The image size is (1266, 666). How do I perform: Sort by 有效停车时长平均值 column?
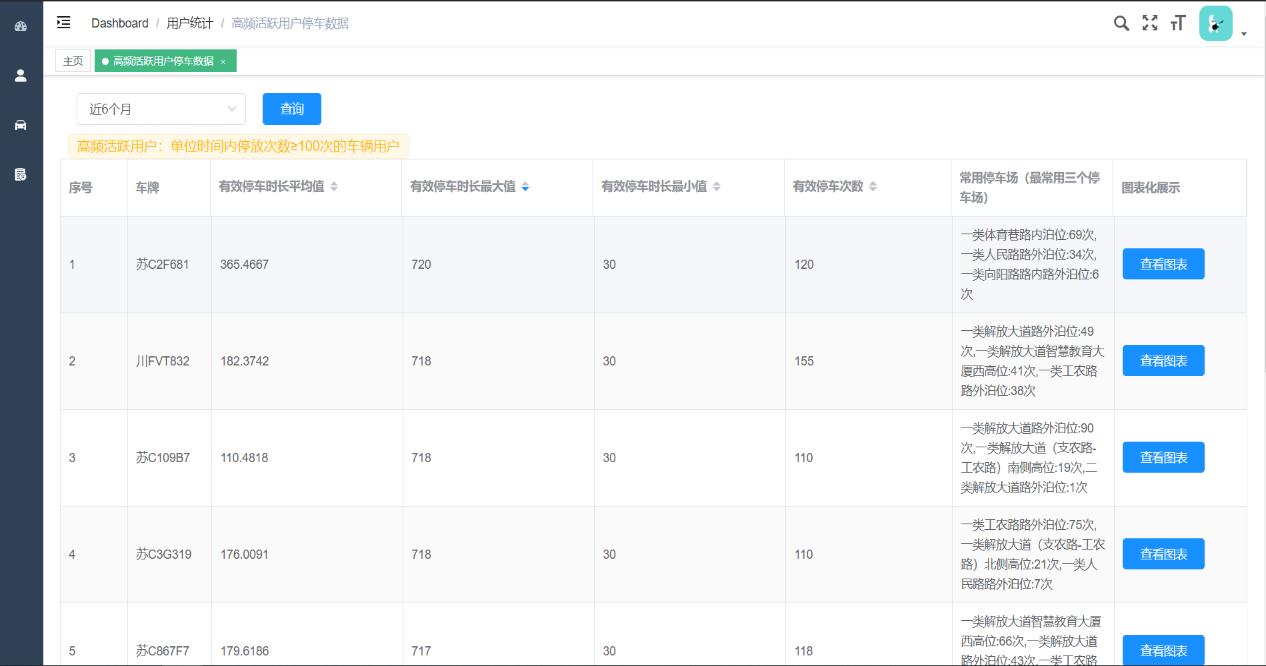pos(334,187)
